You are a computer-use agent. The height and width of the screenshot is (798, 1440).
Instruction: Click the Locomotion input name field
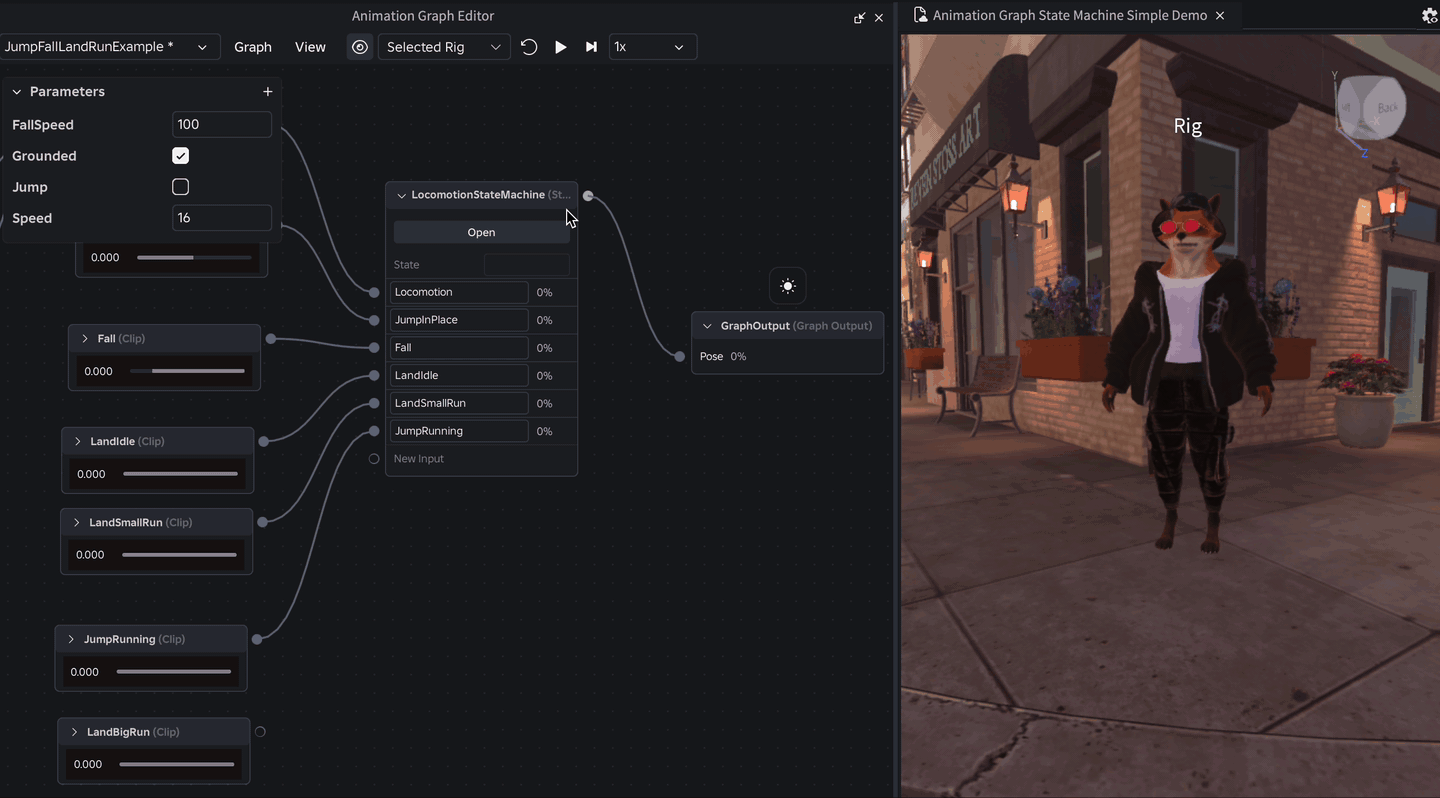[x=459, y=292]
